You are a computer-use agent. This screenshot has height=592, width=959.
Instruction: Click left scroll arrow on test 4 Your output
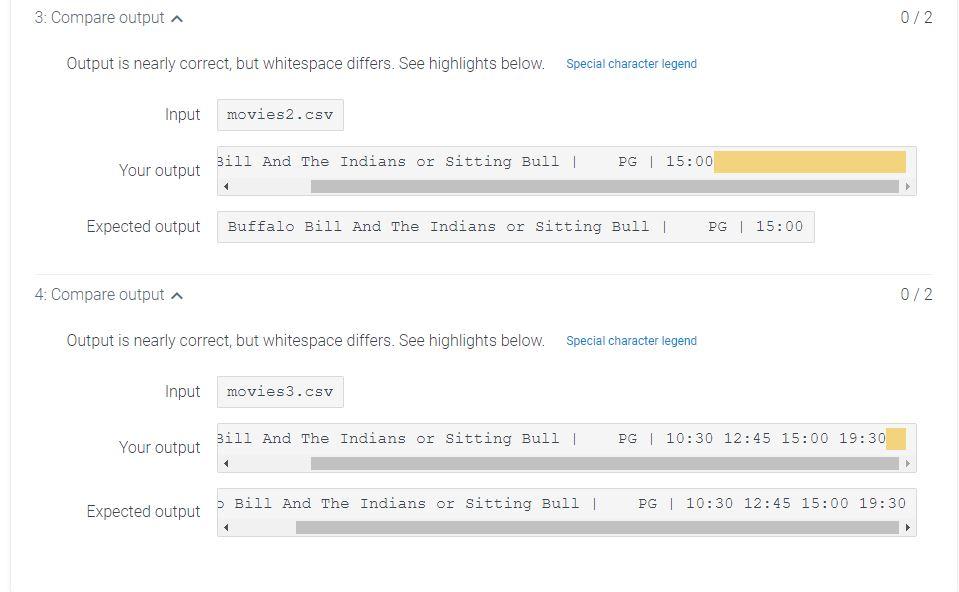coord(225,463)
